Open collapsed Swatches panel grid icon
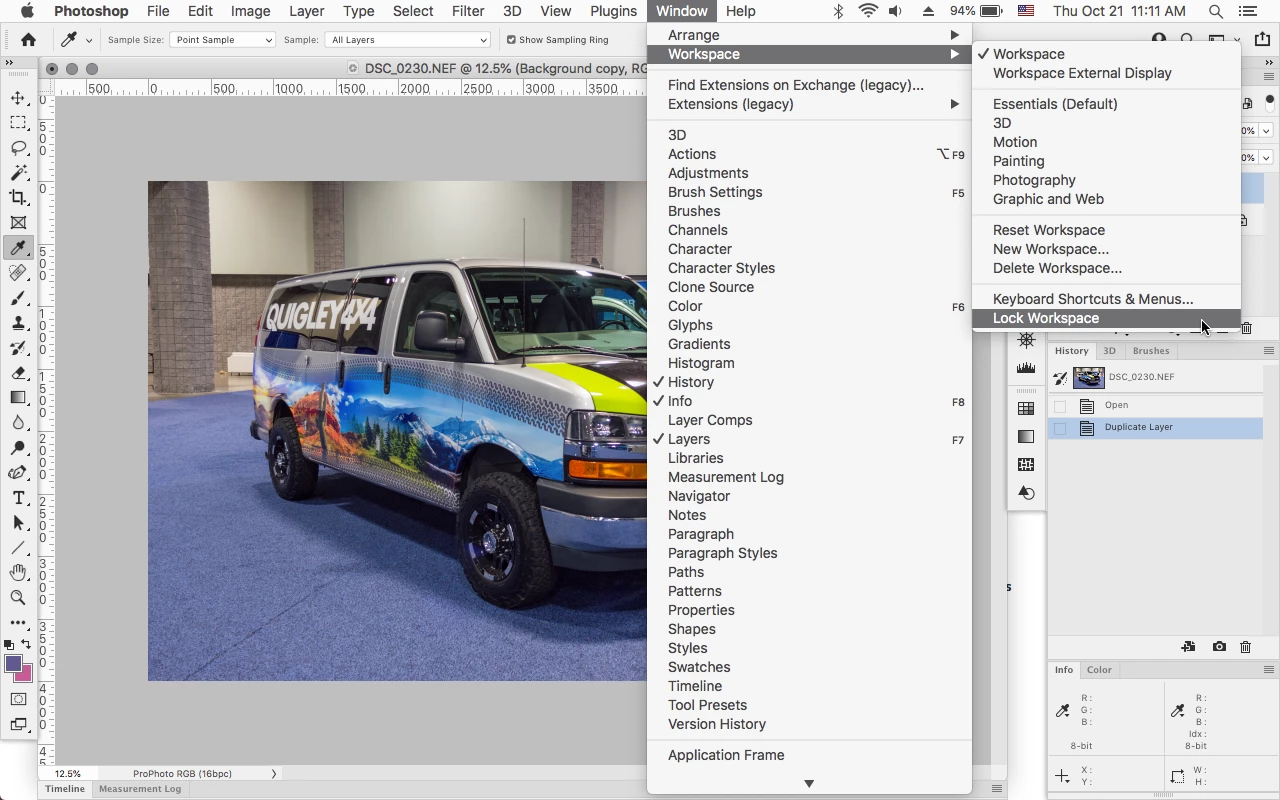 pyautogui.click(x=1026, y=408)
